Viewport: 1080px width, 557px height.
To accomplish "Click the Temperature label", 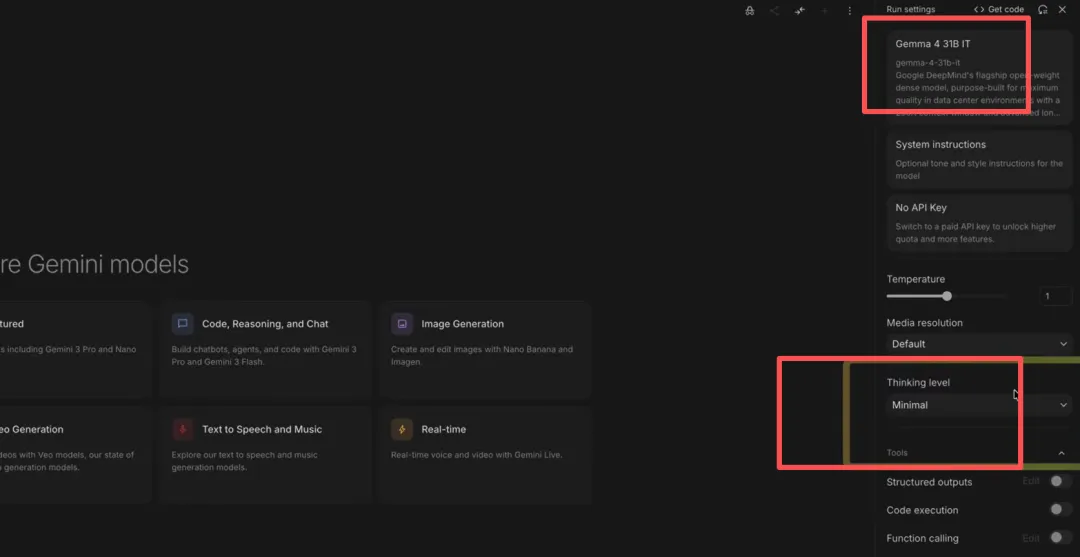I will click(915, 279).
